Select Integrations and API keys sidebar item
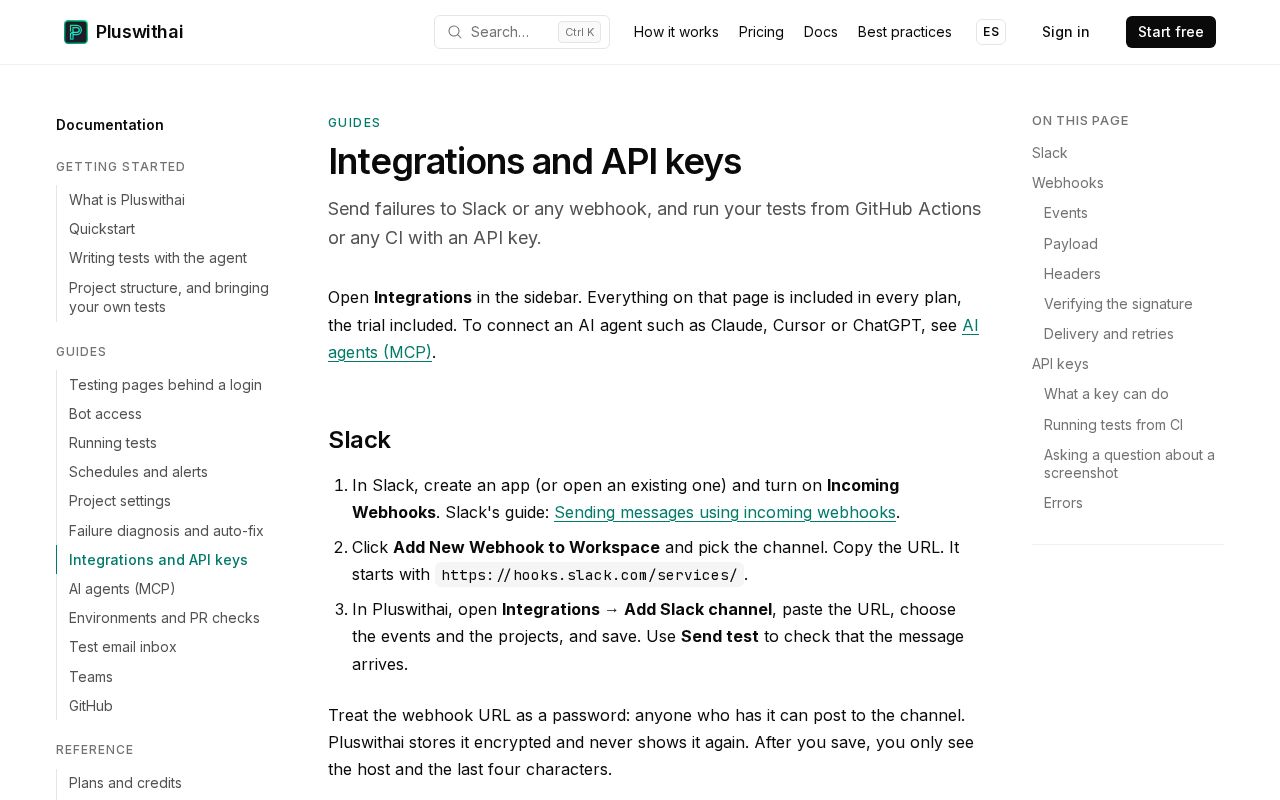Image resolution: width=1280 pixels, height=800 pixels. pyautogui.click(x=158, y=560)
